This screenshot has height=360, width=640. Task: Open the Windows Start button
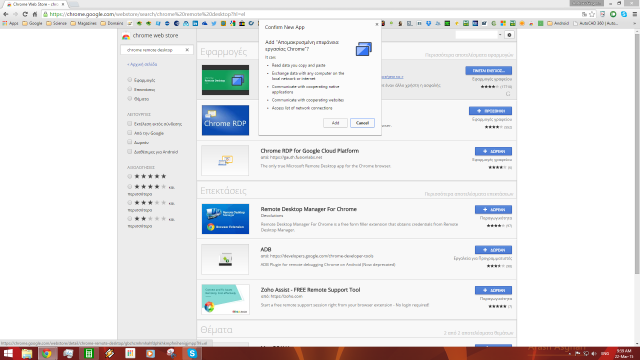pos(8,353)
